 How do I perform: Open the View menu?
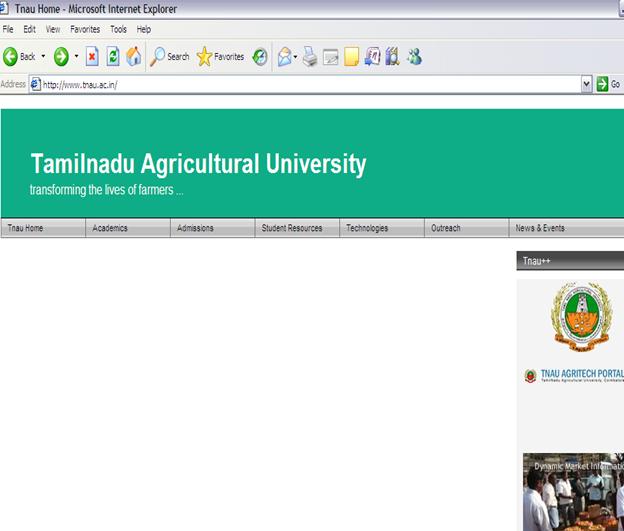click(53, 29)
